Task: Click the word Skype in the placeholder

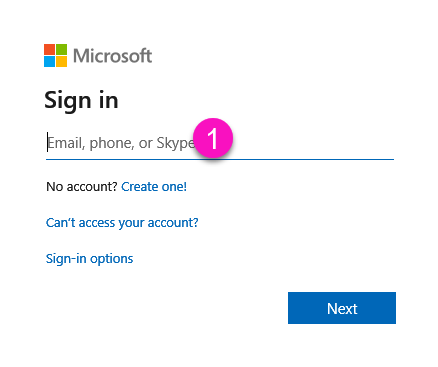Action: (175, 143)
